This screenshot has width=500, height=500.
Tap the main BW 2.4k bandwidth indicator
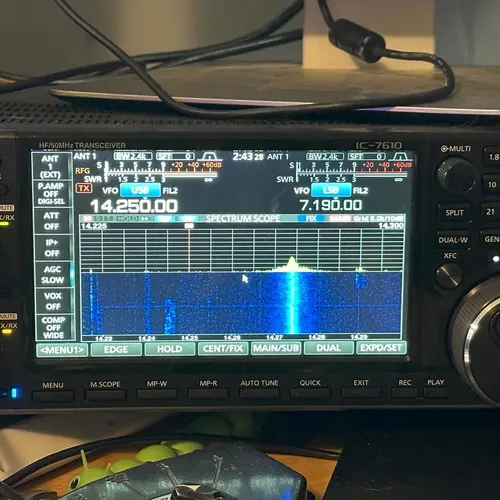tap(133, 156)
